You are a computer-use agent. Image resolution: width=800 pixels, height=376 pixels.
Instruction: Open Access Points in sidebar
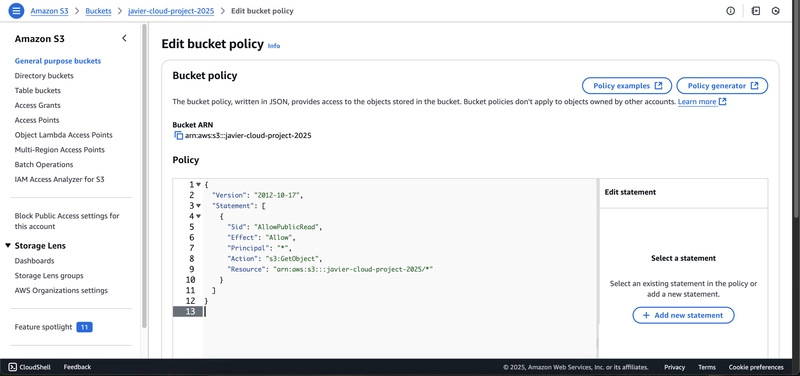point(37,120)
